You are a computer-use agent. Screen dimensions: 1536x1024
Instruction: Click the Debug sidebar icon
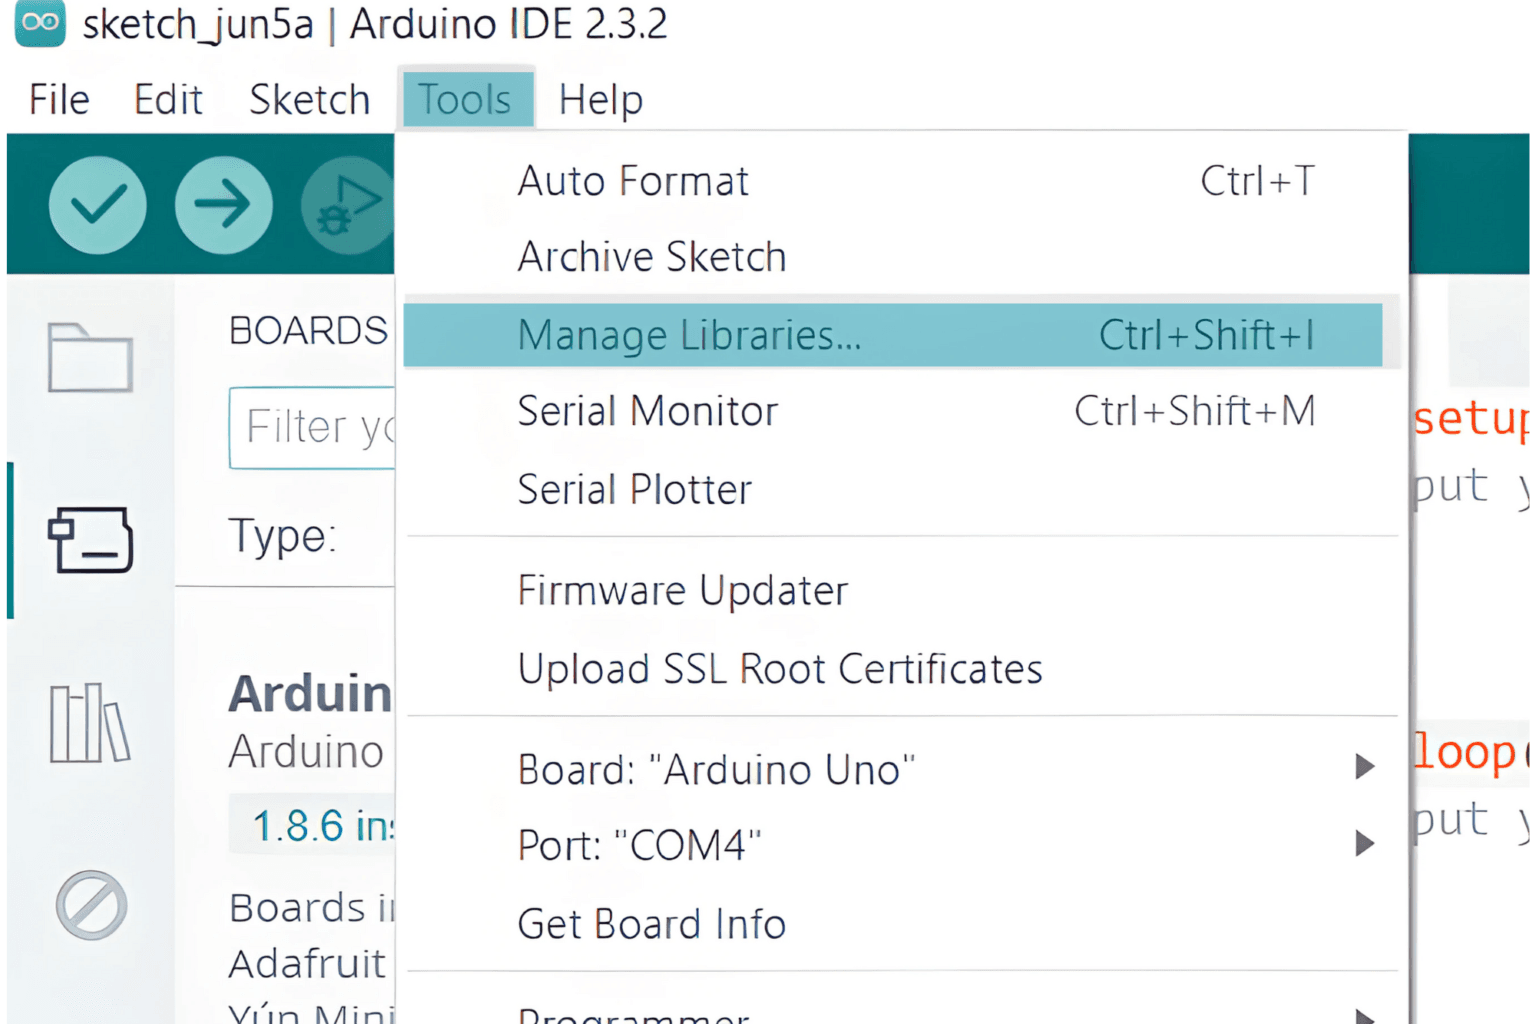[91, 906]
